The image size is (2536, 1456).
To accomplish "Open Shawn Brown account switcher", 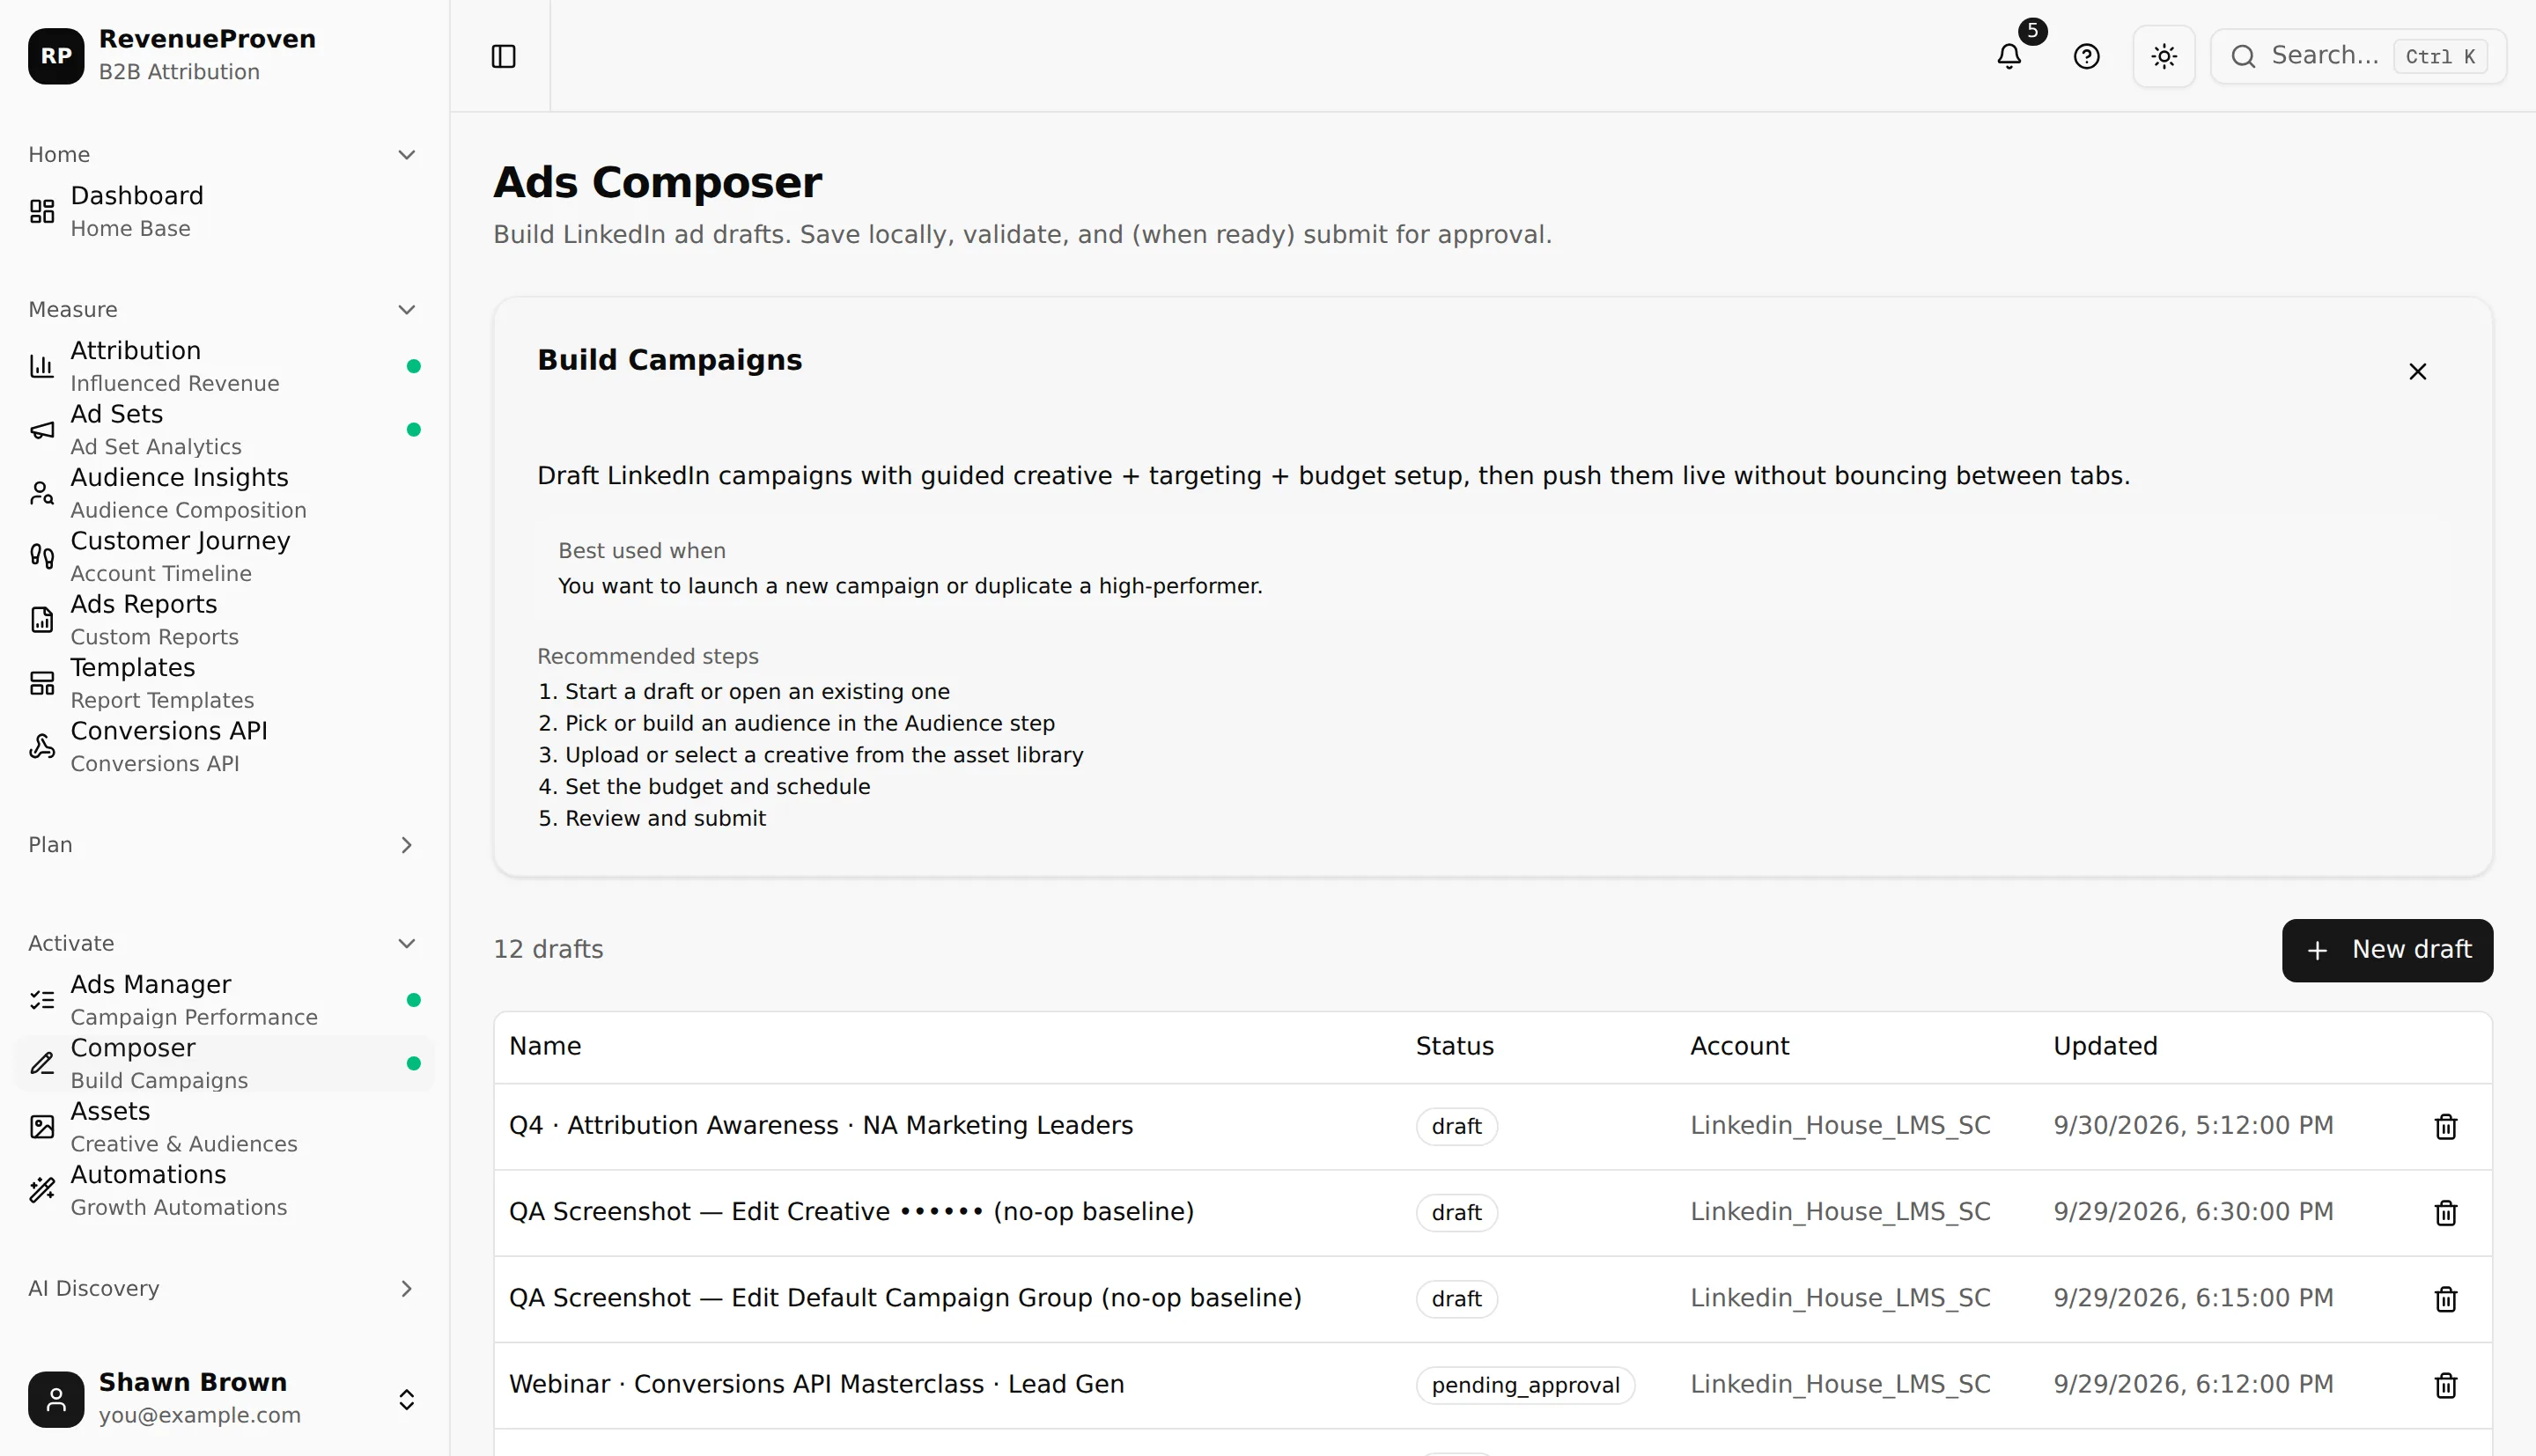I will point(224,1399).
